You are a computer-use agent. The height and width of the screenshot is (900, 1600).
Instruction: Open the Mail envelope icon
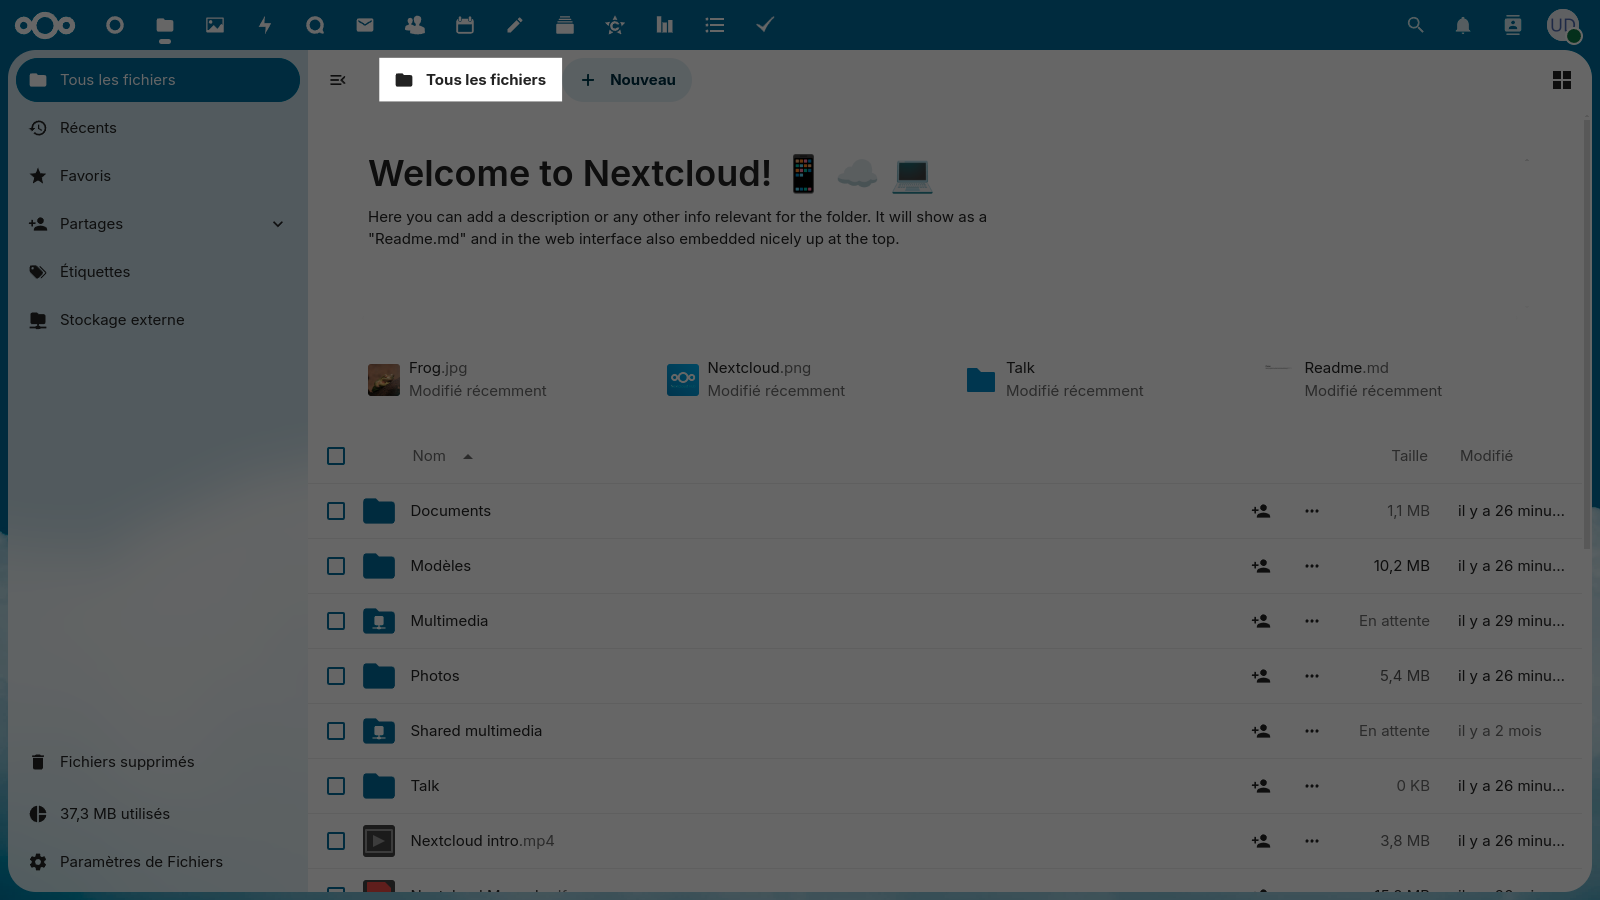365,25
